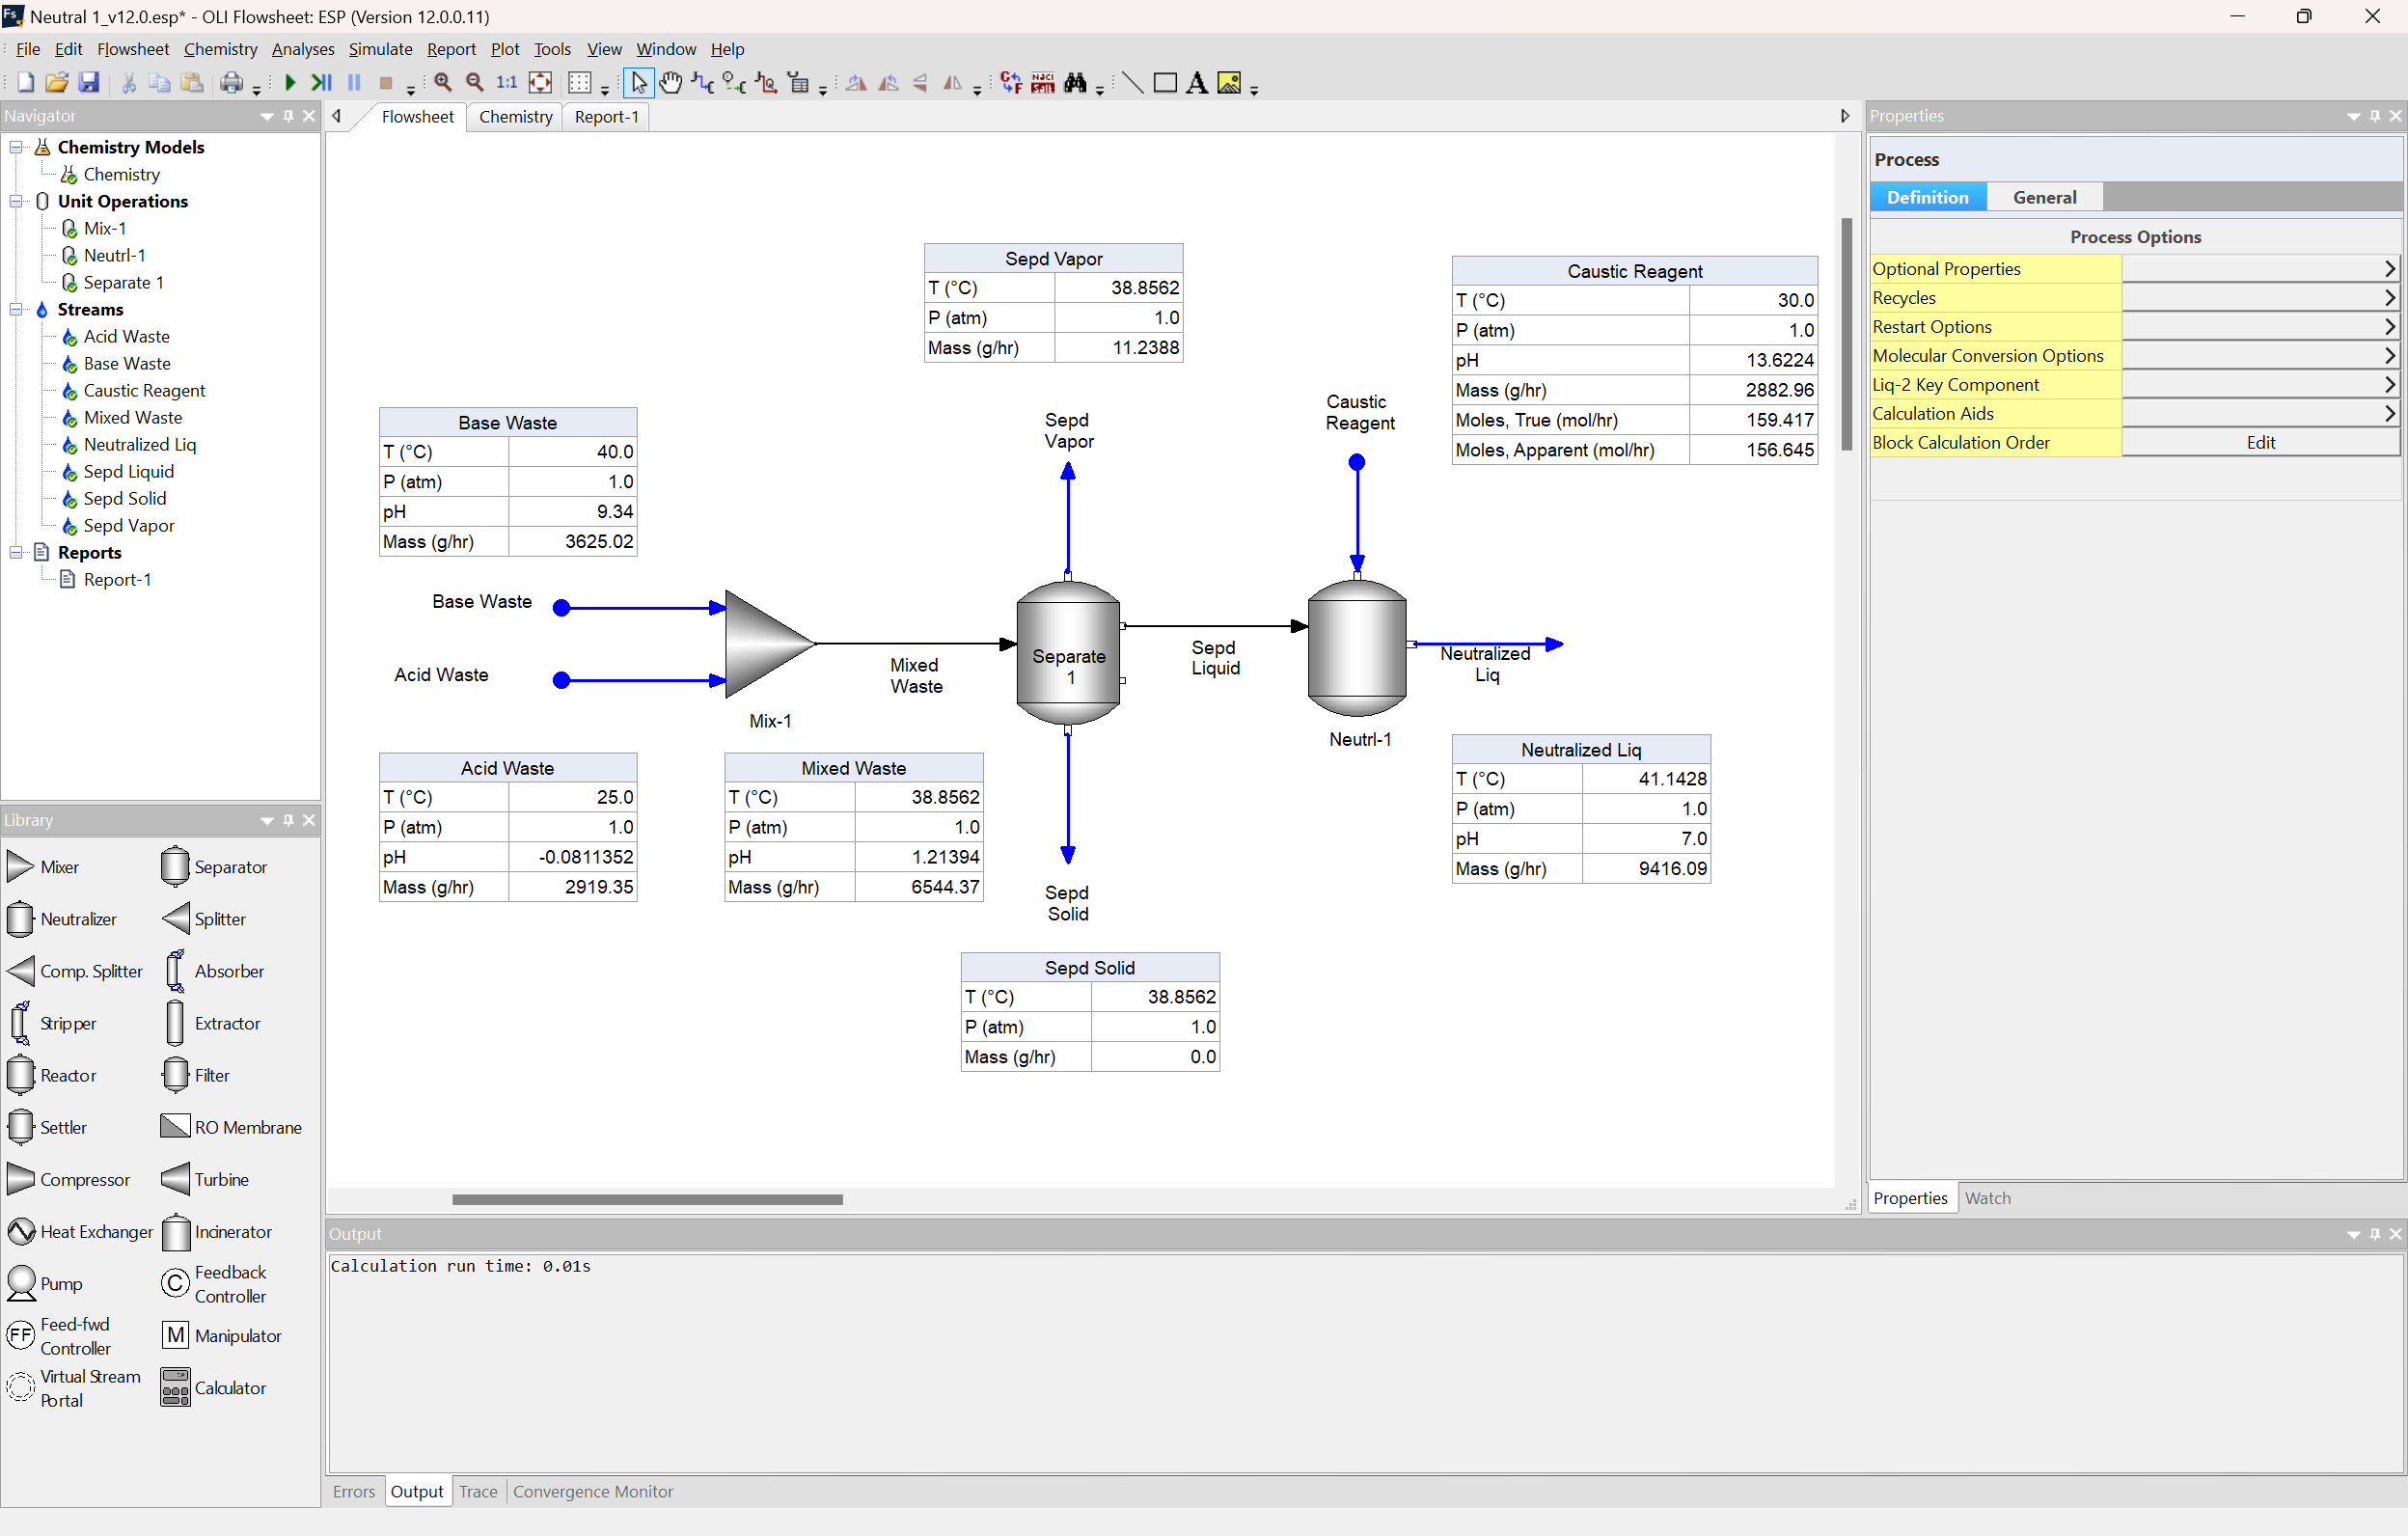Run the simulation with the play icon
Screen dimensions: 2408x1536
(289, 83)
